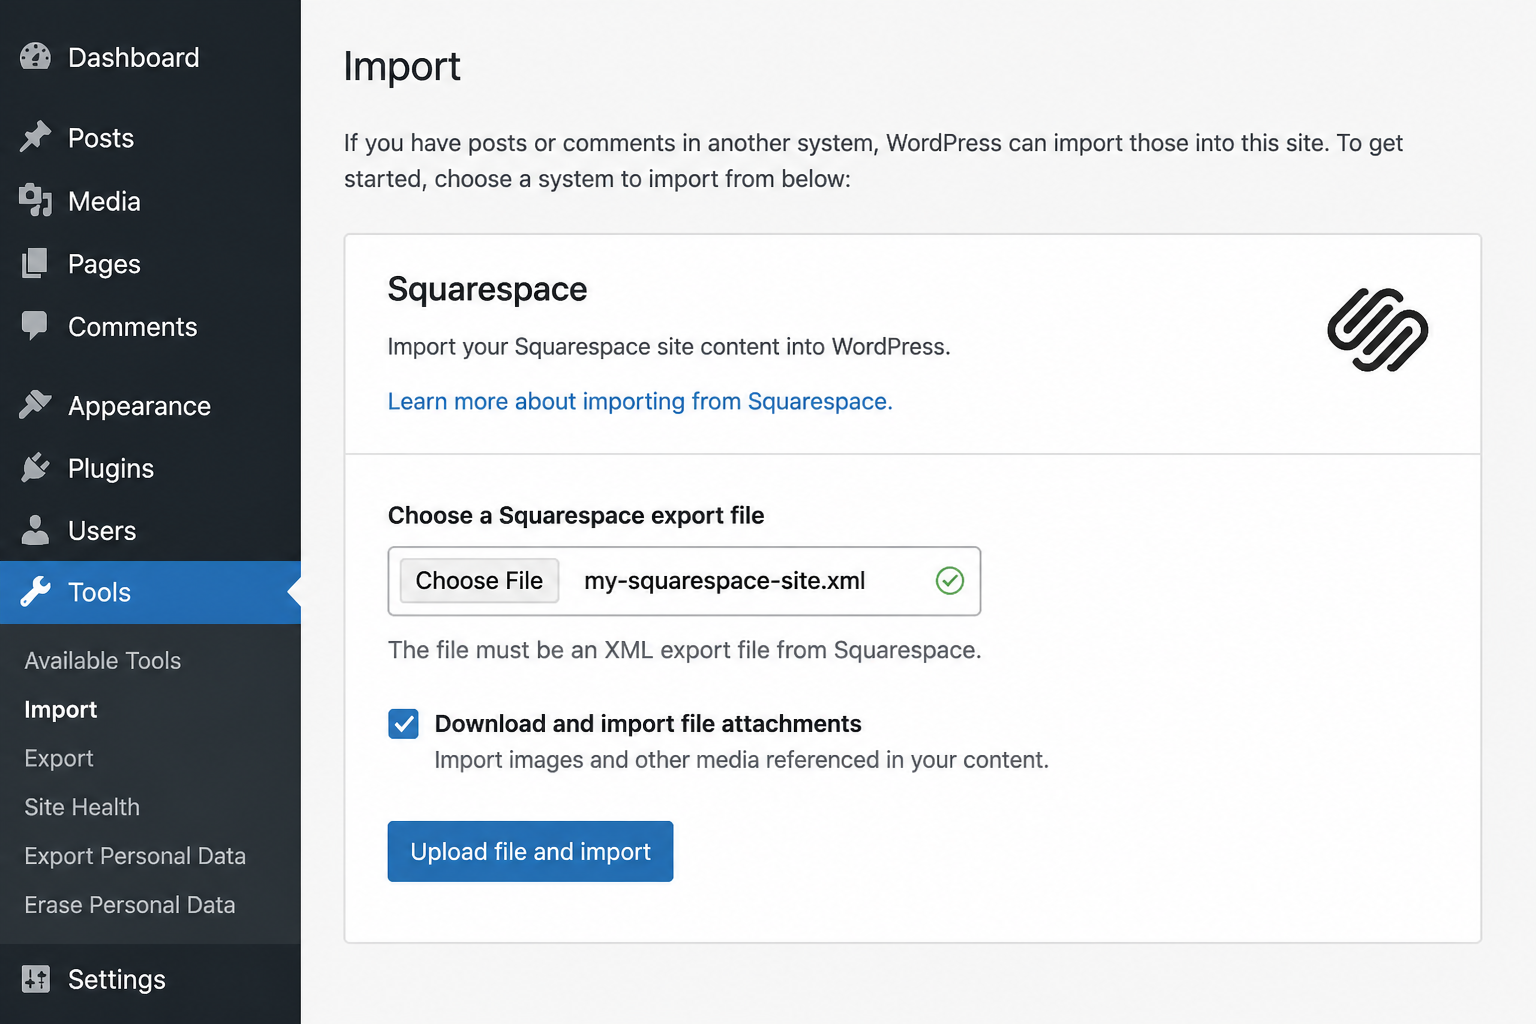Open the Export submenu item

[x=59, y=759]
